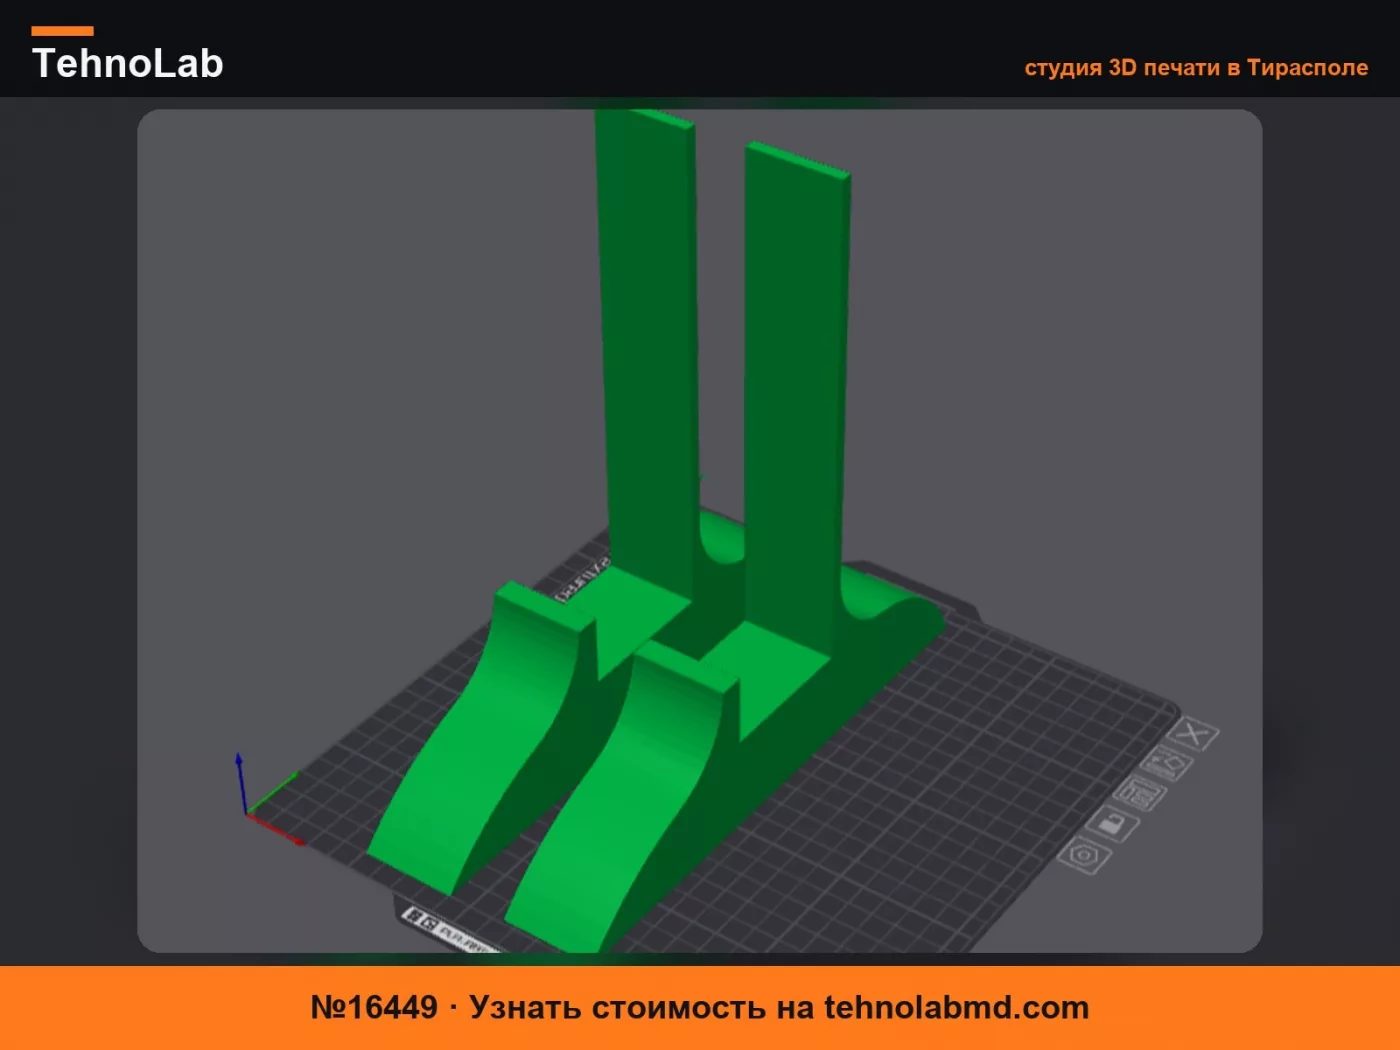Click the plate label at the bed's bottom edge
Image resolution: width=1400 pixels, height=1050 pixels.
pos(450,932)
